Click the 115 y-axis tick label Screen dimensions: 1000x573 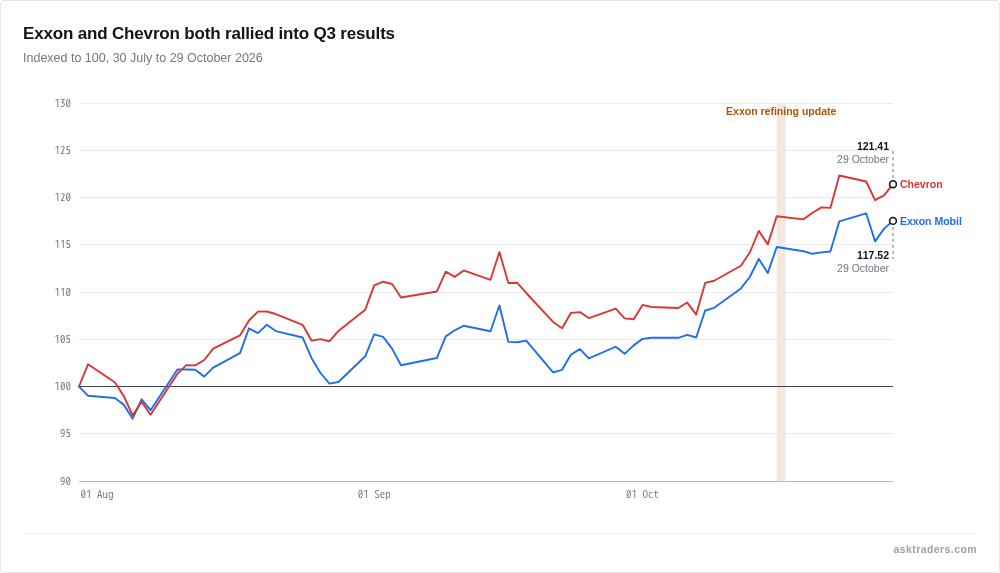point(62,244)
